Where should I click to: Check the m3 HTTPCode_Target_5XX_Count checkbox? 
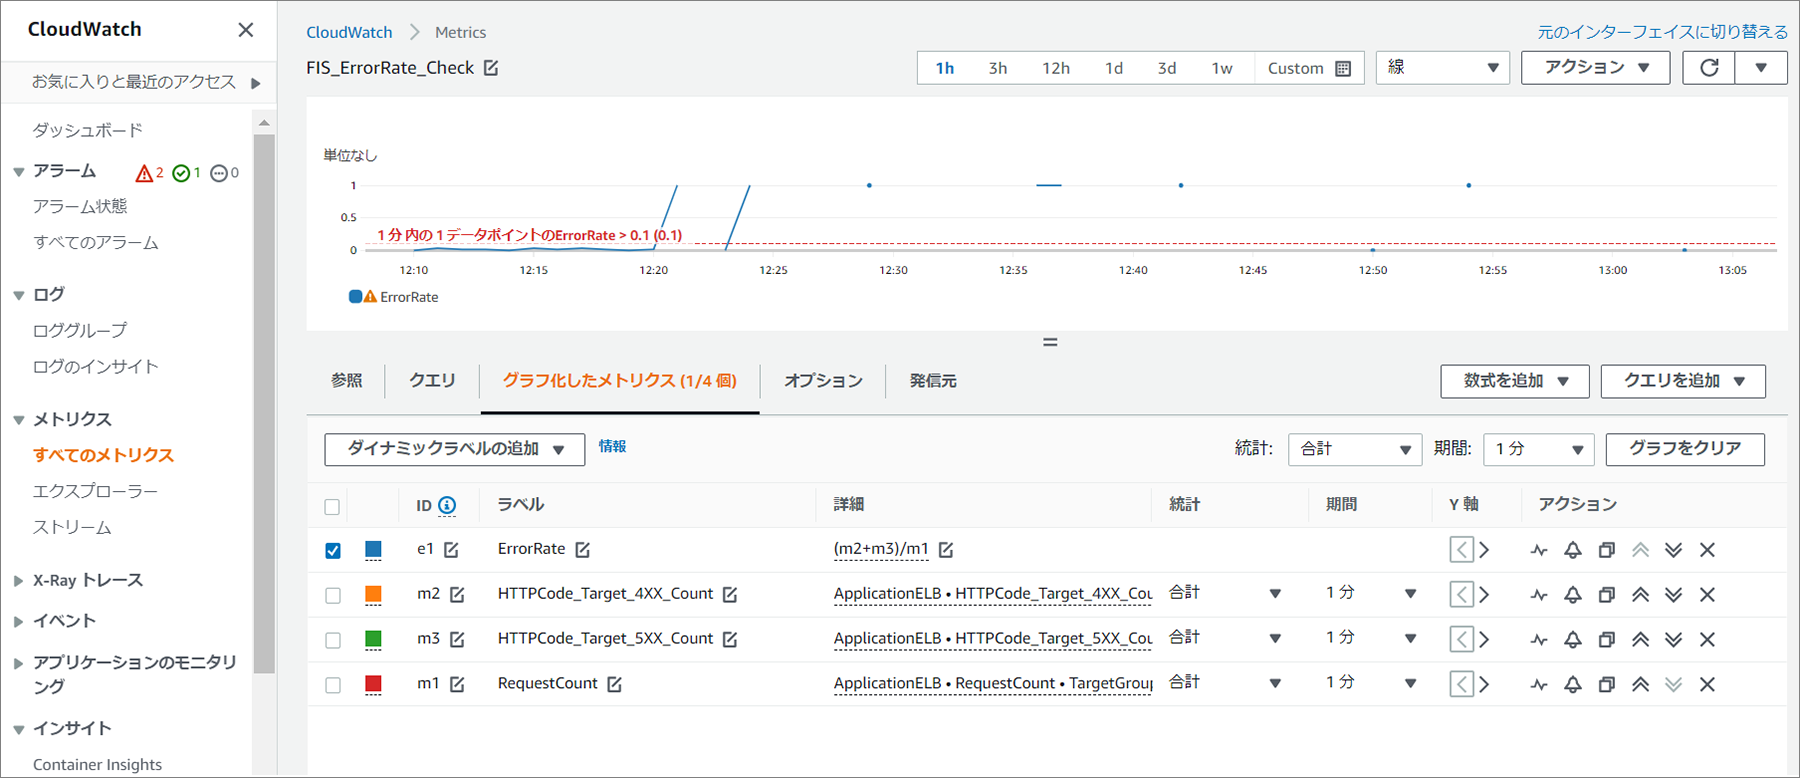click(332, 640)
